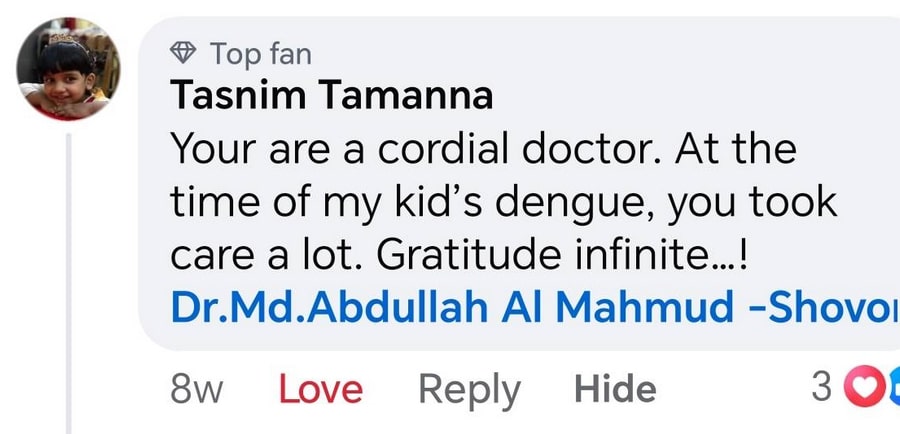900x434 pixels.
Task: Open the 8w timestamp link
Action: tap(198, 389)
